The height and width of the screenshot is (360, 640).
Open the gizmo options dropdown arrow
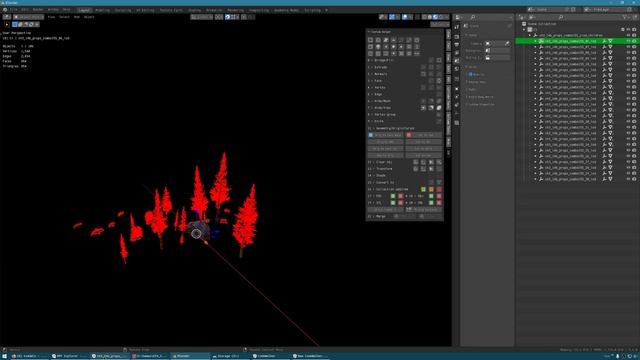pyautogui.click(x=398, y=17)
